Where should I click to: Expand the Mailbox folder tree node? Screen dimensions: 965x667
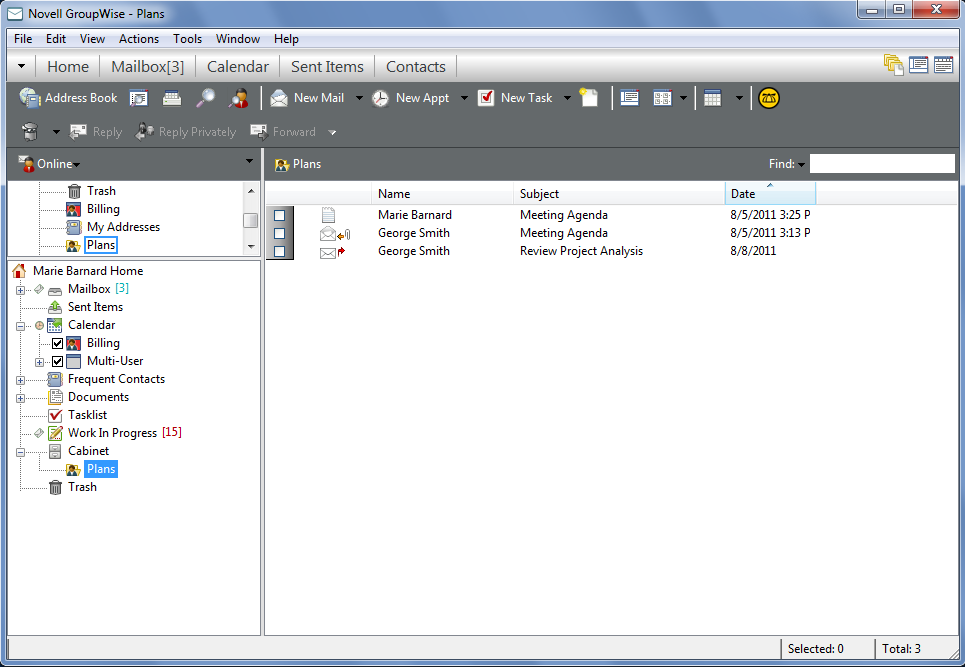point(20,290)
